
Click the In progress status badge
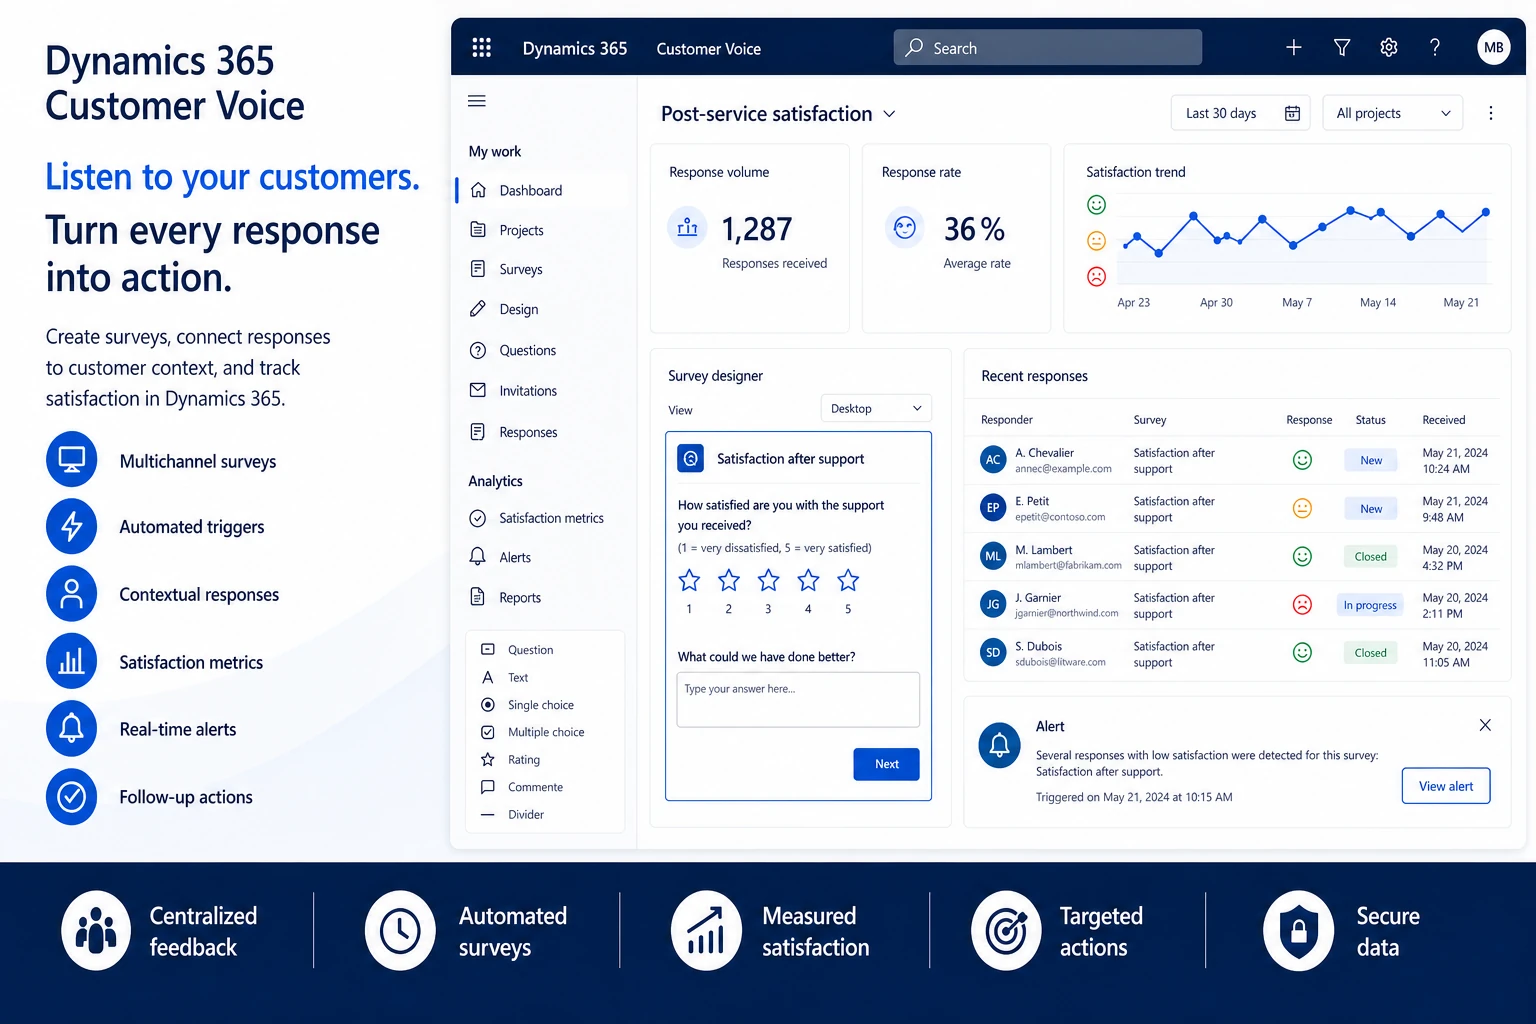click(x=1370, y=605)
